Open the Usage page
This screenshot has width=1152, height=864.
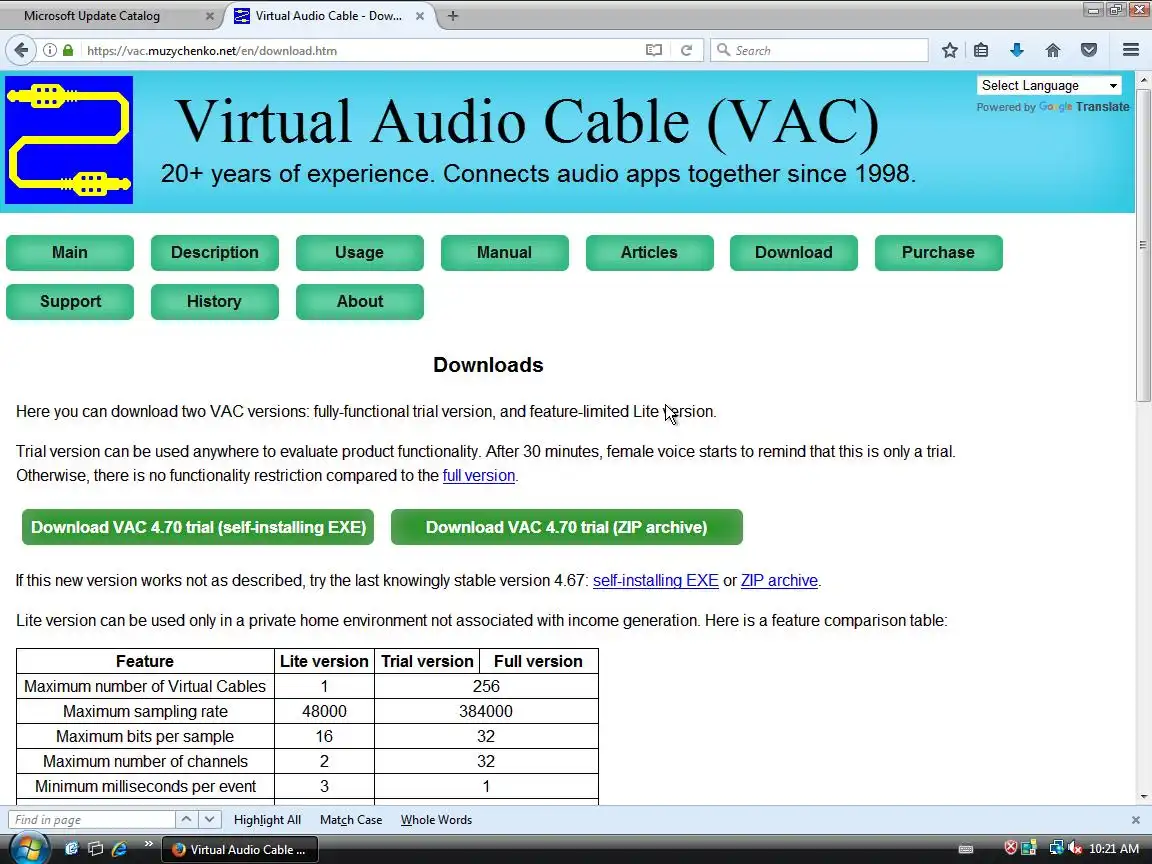click(359, 253)
